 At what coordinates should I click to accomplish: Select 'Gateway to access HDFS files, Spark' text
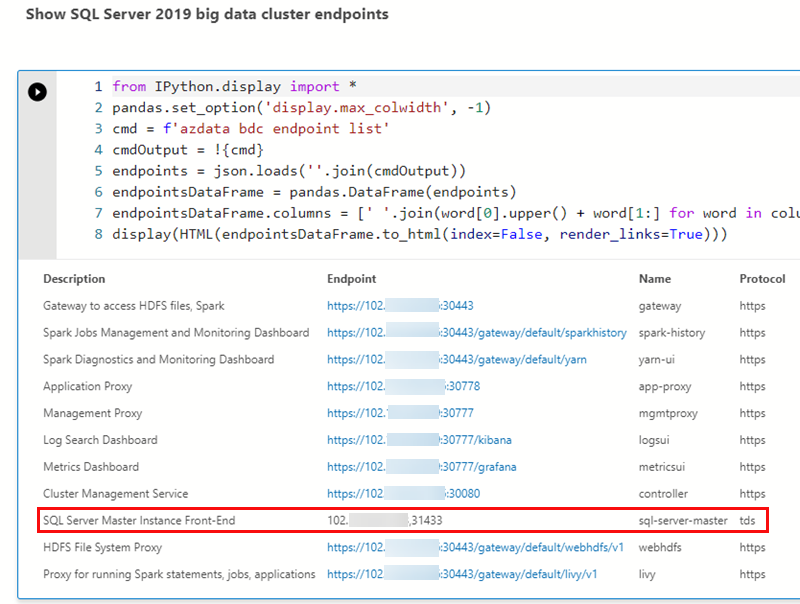click(134, 306)
